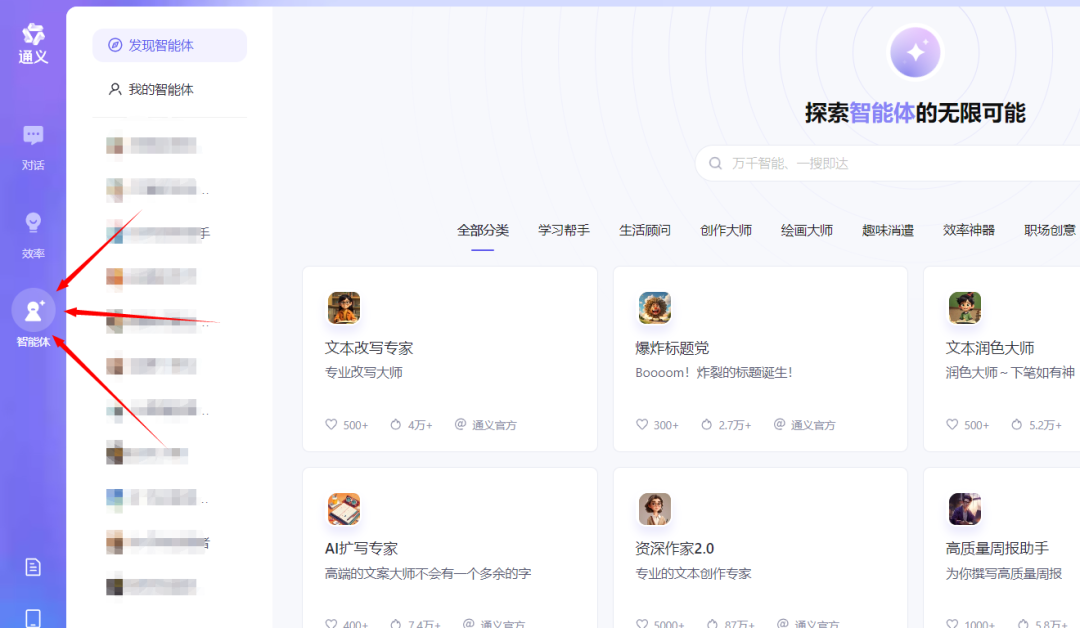Open the 效率 lightbulb section
This screenshot has width=1080, height=628.
[33, 236]
